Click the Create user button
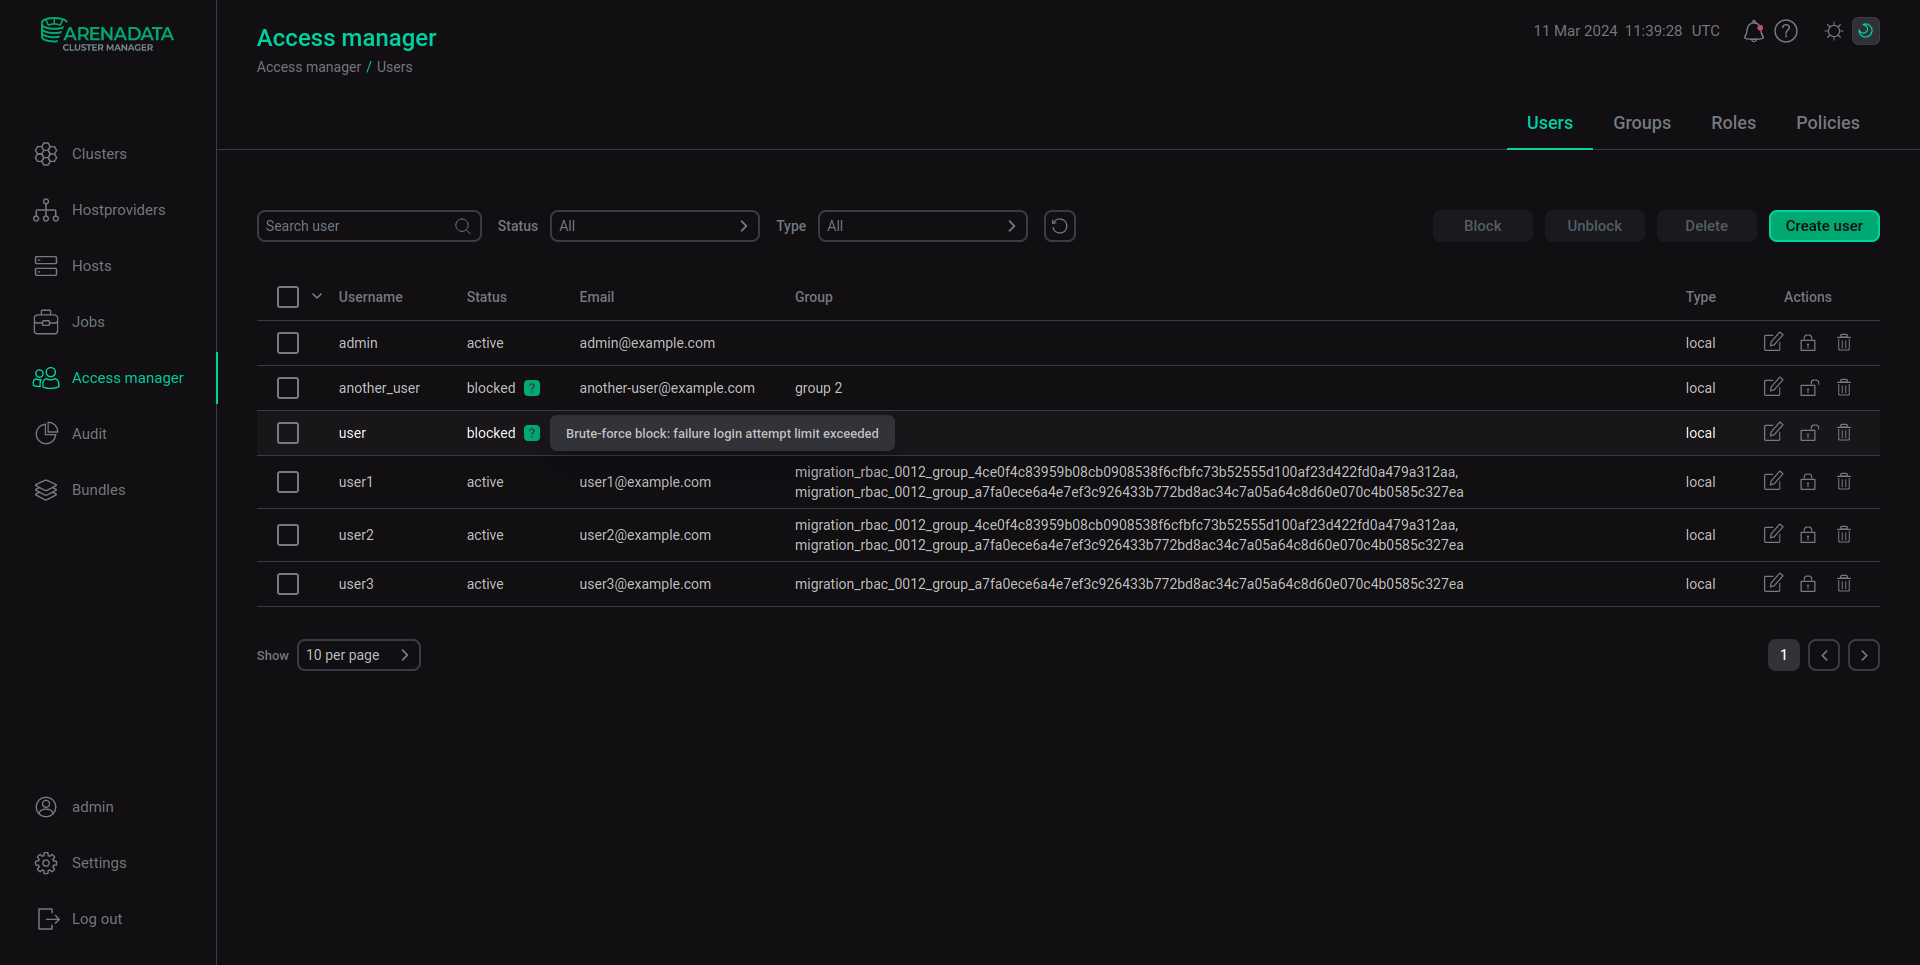1920x965 pixels. click(1824, 226)
